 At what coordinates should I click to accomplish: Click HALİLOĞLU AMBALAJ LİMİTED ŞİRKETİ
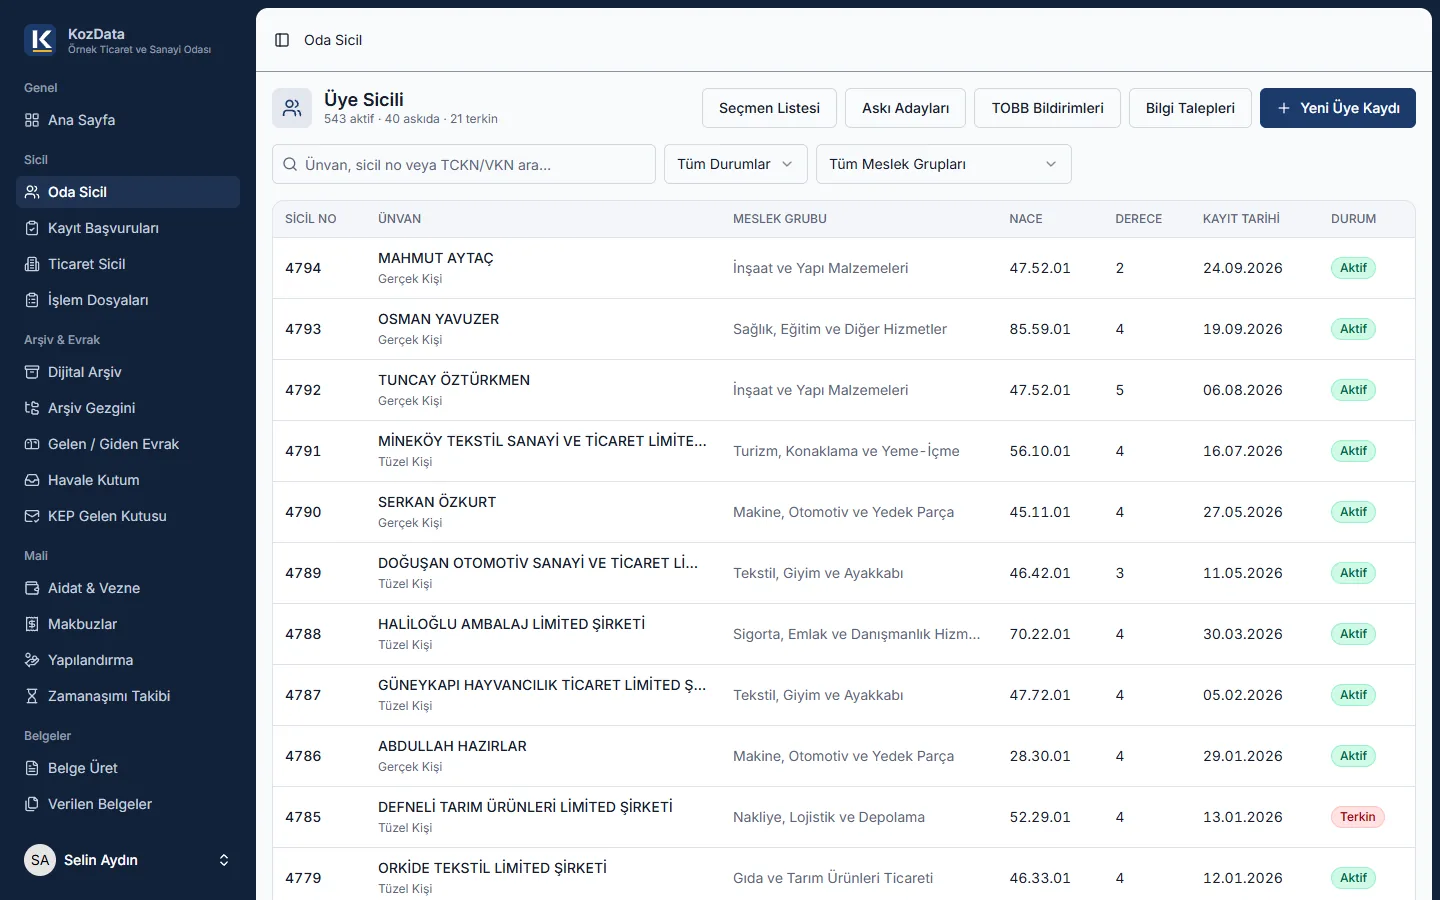(x=512, y=624)
